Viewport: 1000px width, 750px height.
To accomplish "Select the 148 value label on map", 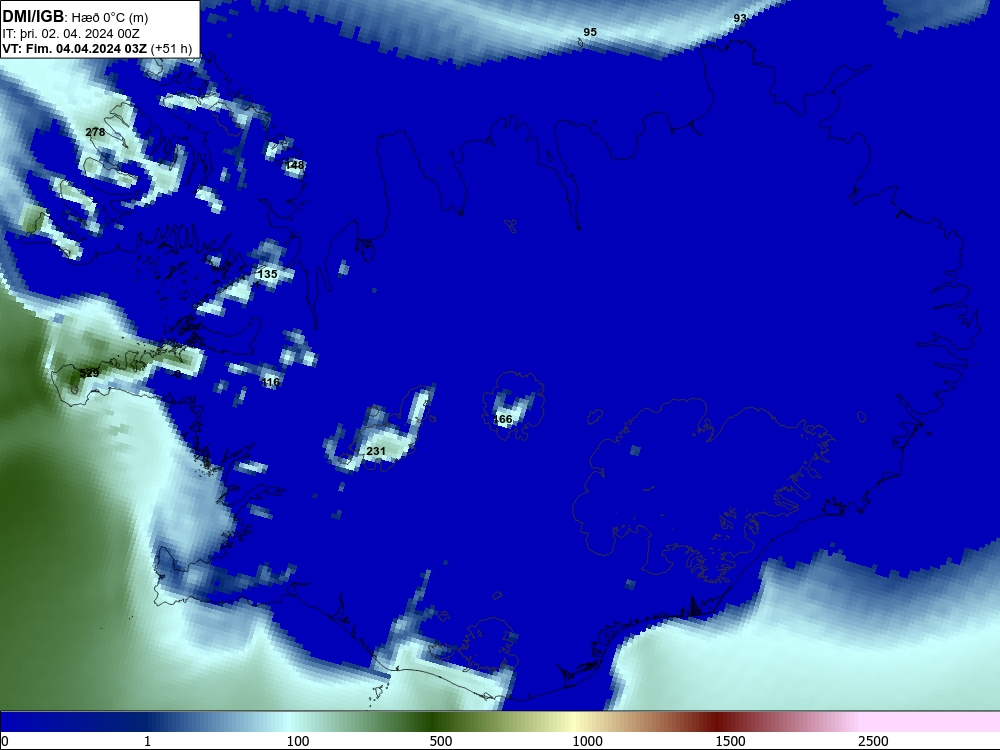I will coord(295,165).
